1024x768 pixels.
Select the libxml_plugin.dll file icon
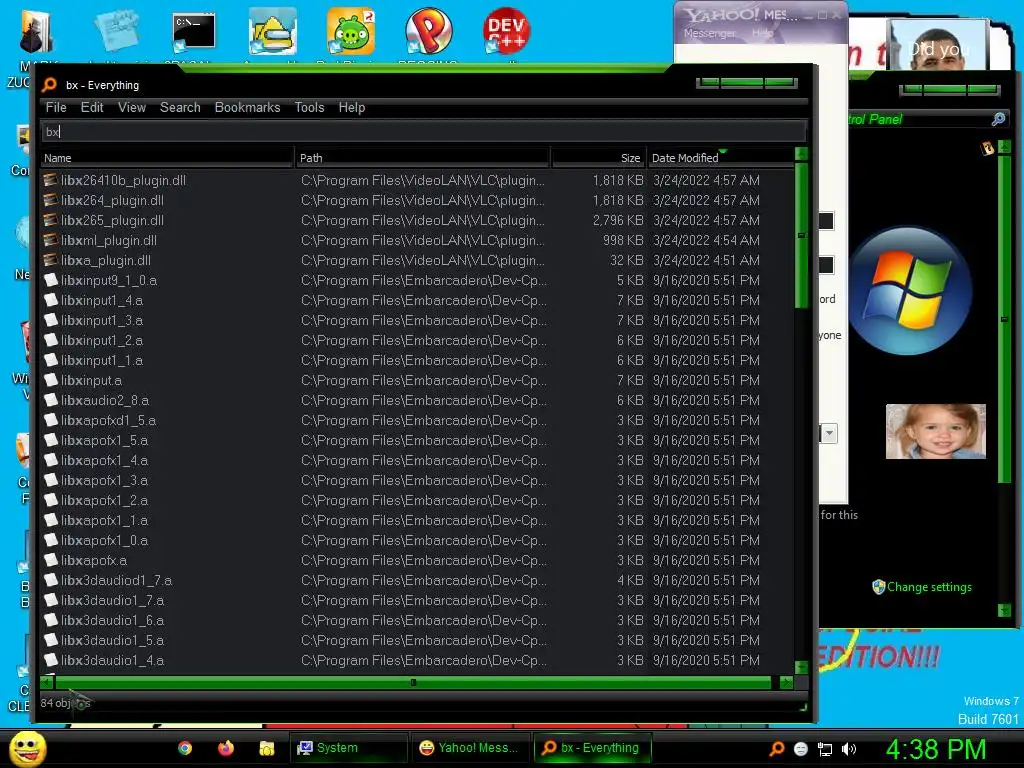tap(50, 240)
